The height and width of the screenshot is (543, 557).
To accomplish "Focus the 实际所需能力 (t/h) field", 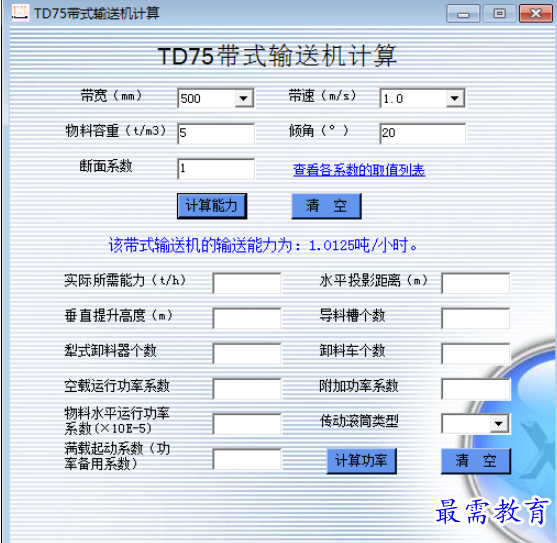I will (247, 283).
